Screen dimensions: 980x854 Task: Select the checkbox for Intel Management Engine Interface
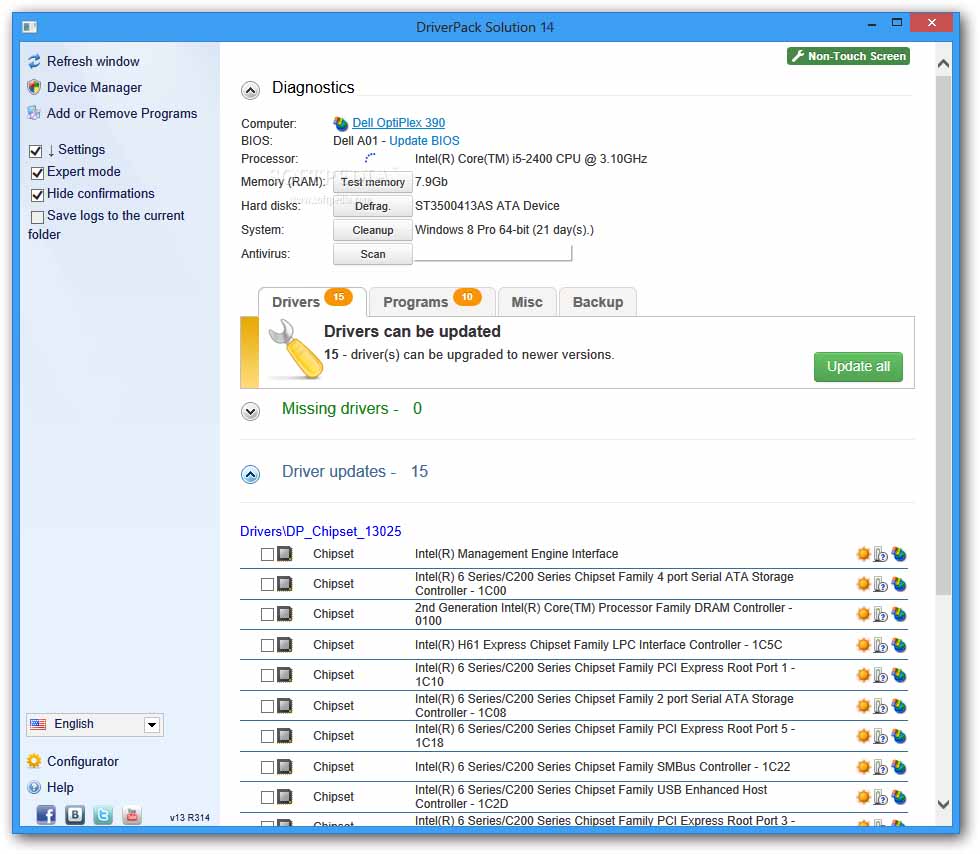coord(268,553)
